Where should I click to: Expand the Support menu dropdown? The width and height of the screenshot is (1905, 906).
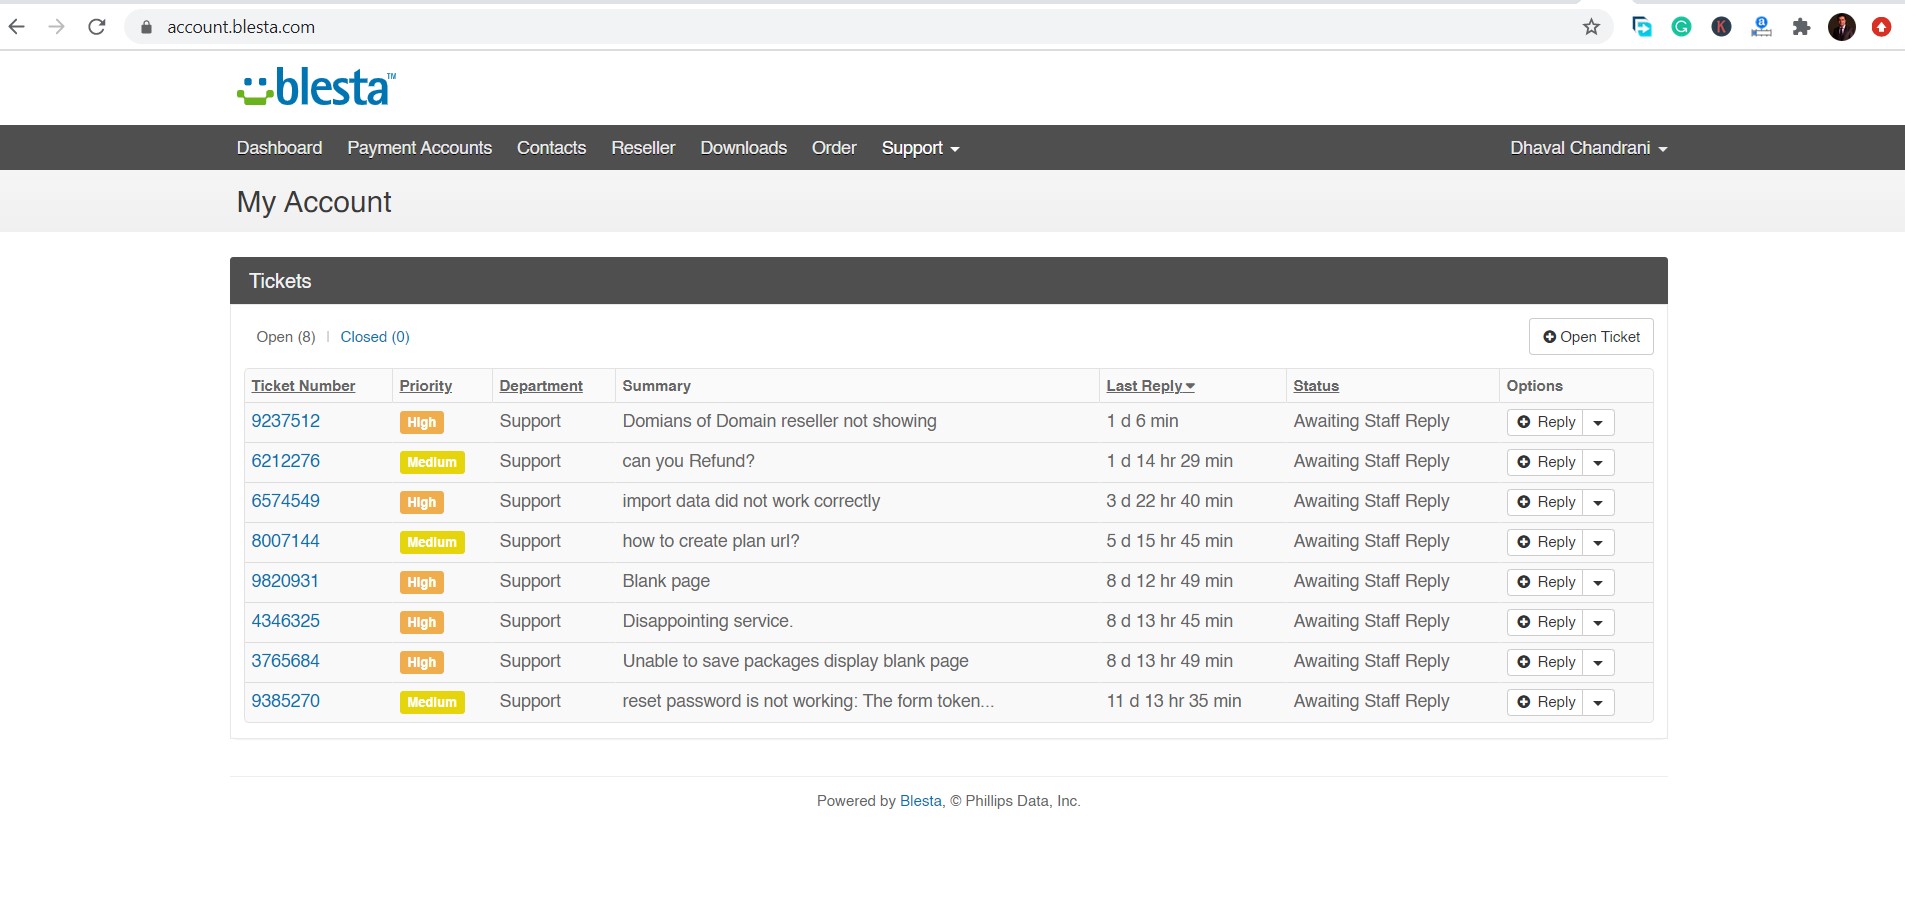tap(919, 148)
